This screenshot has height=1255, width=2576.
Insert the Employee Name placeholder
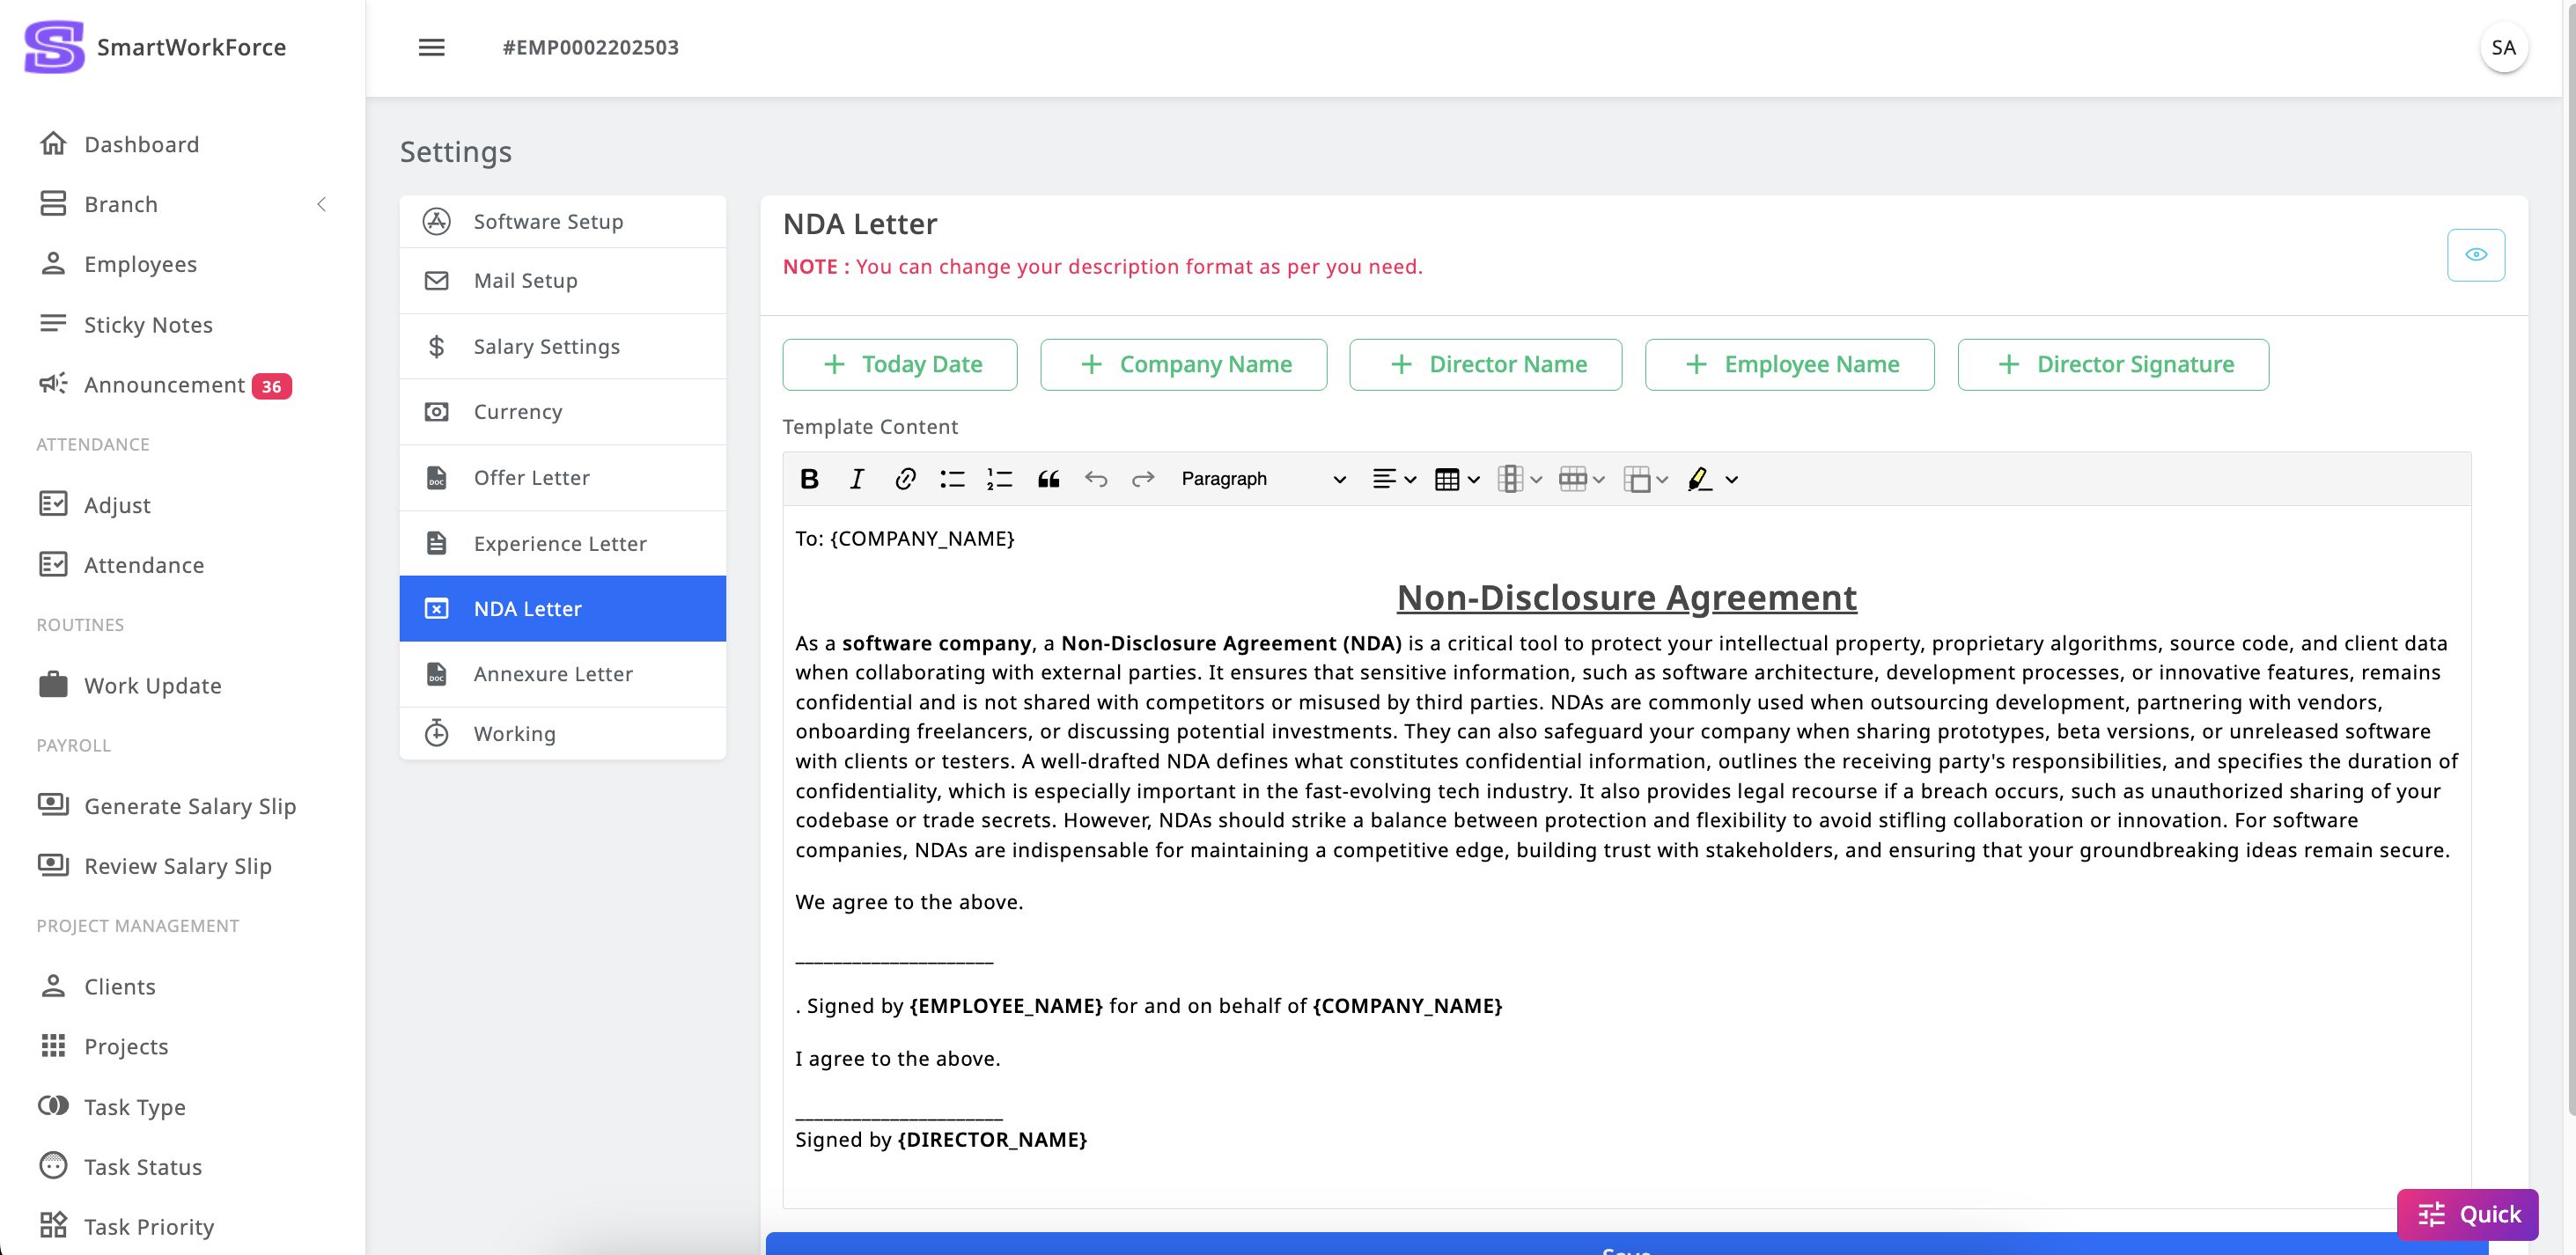(x=1789, y=364)
